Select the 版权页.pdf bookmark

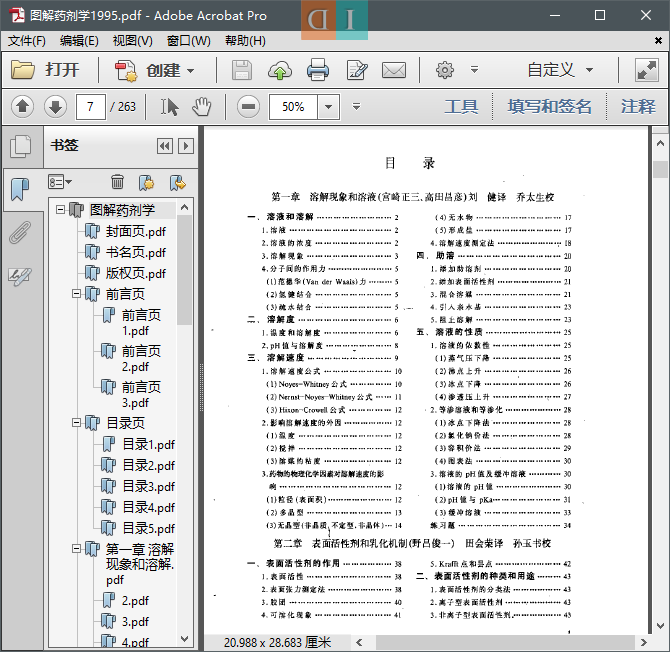(x=135, y=273)
